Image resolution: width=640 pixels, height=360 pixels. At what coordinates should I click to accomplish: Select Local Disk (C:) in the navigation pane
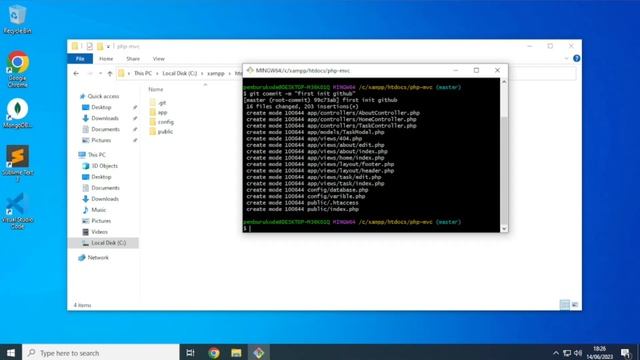coord(104,243)
